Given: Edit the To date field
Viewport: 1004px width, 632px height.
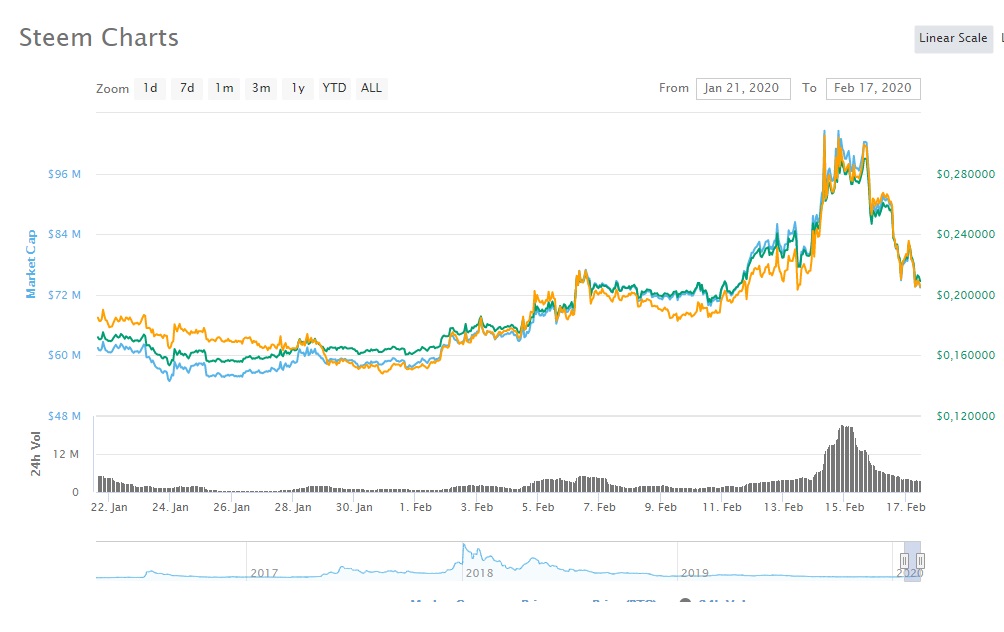Looking at the screenshot, I should [873, 88].
